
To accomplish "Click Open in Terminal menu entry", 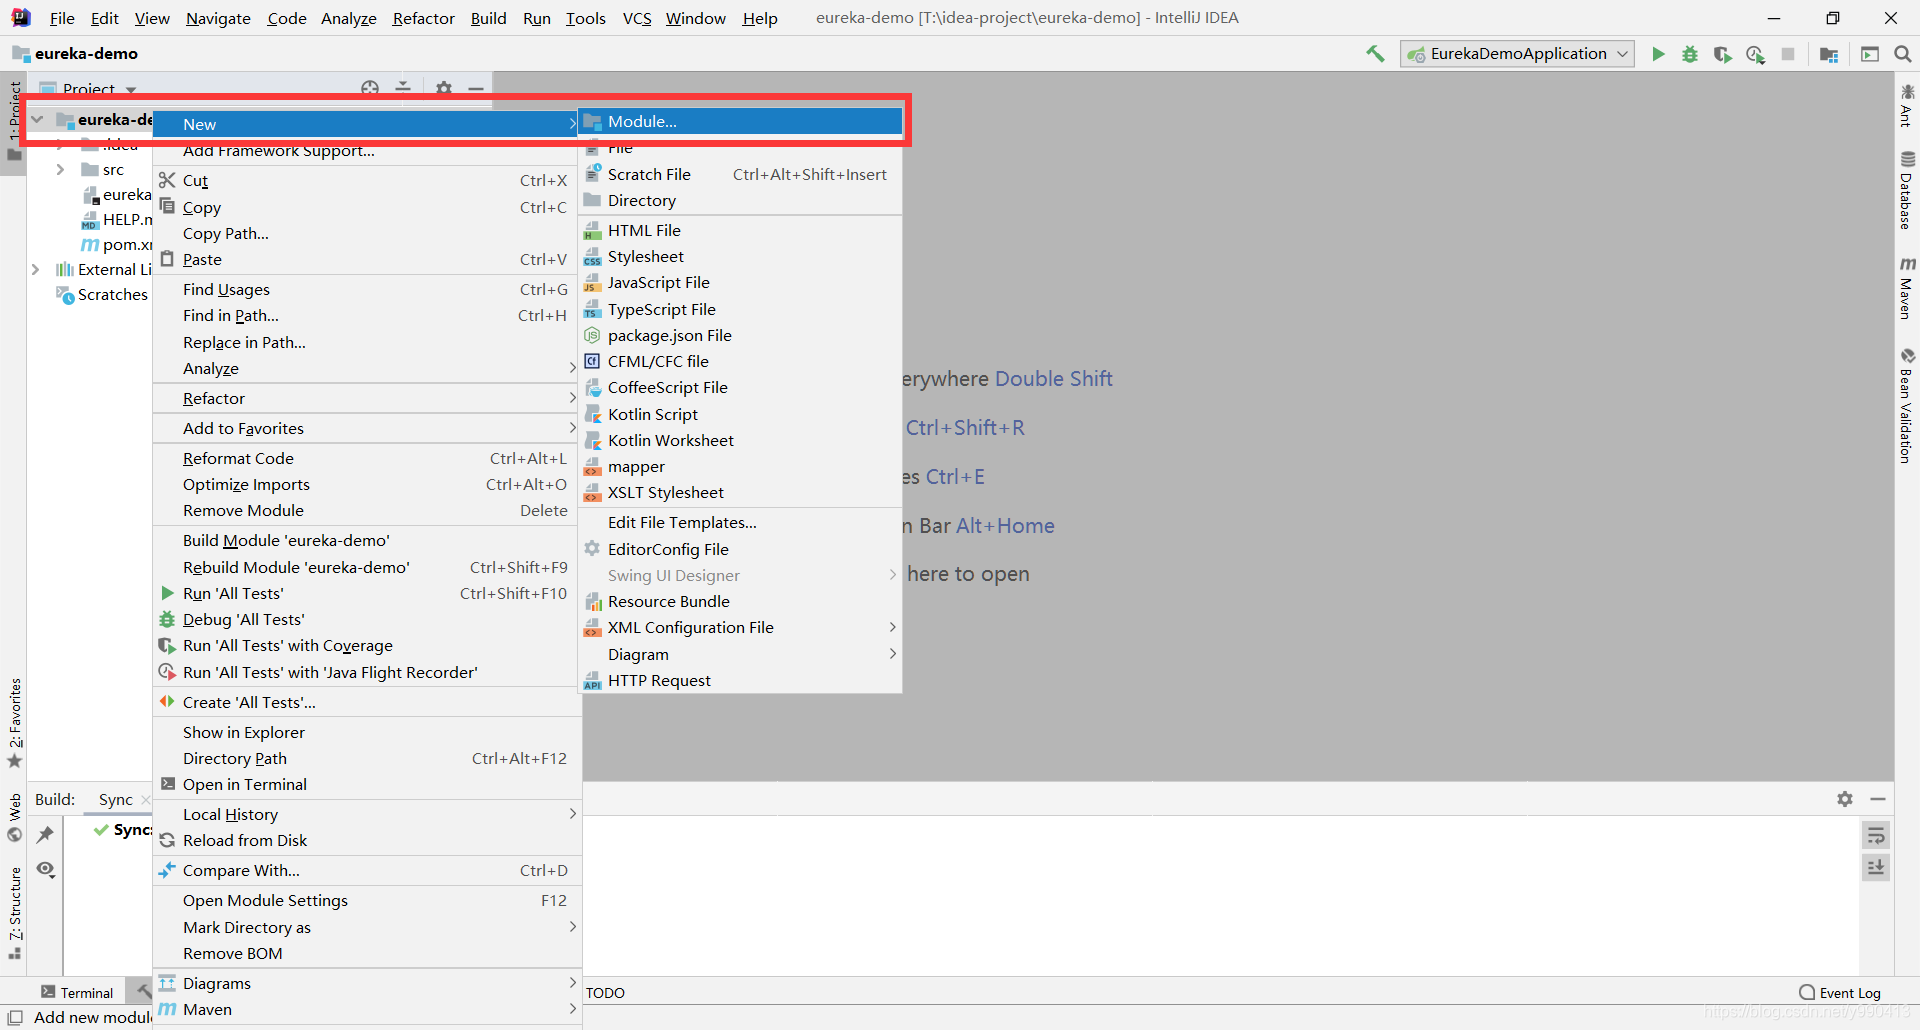I will click(367, 784).
